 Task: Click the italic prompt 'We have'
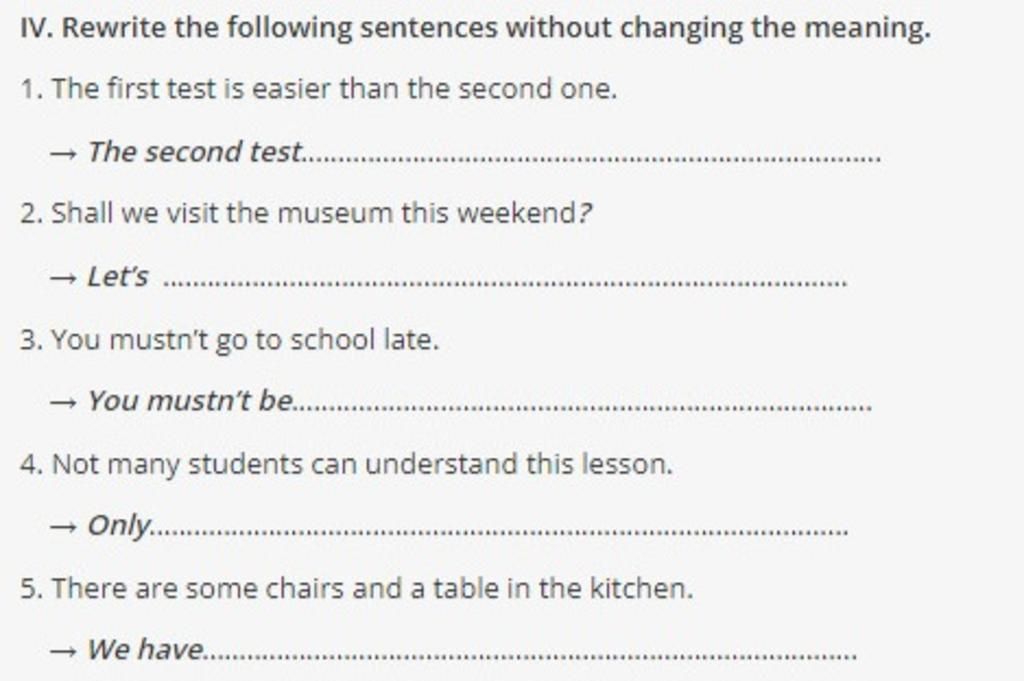[x=146, y=649]
